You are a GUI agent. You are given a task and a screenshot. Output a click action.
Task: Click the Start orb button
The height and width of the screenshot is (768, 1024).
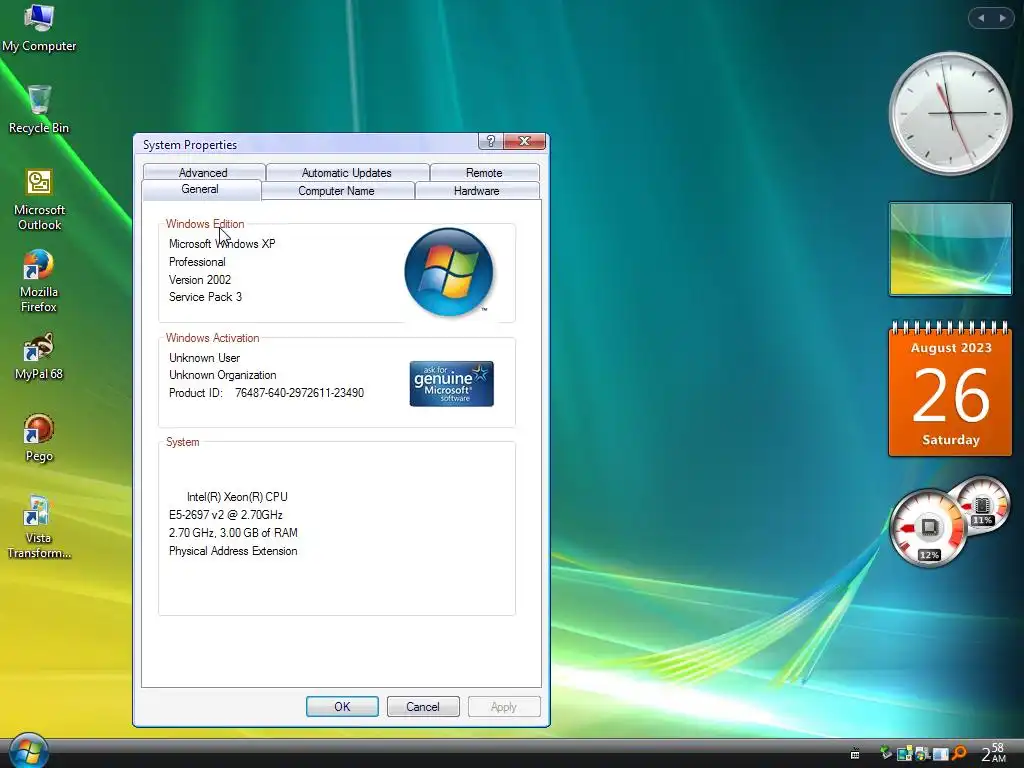tap(28, 750)
